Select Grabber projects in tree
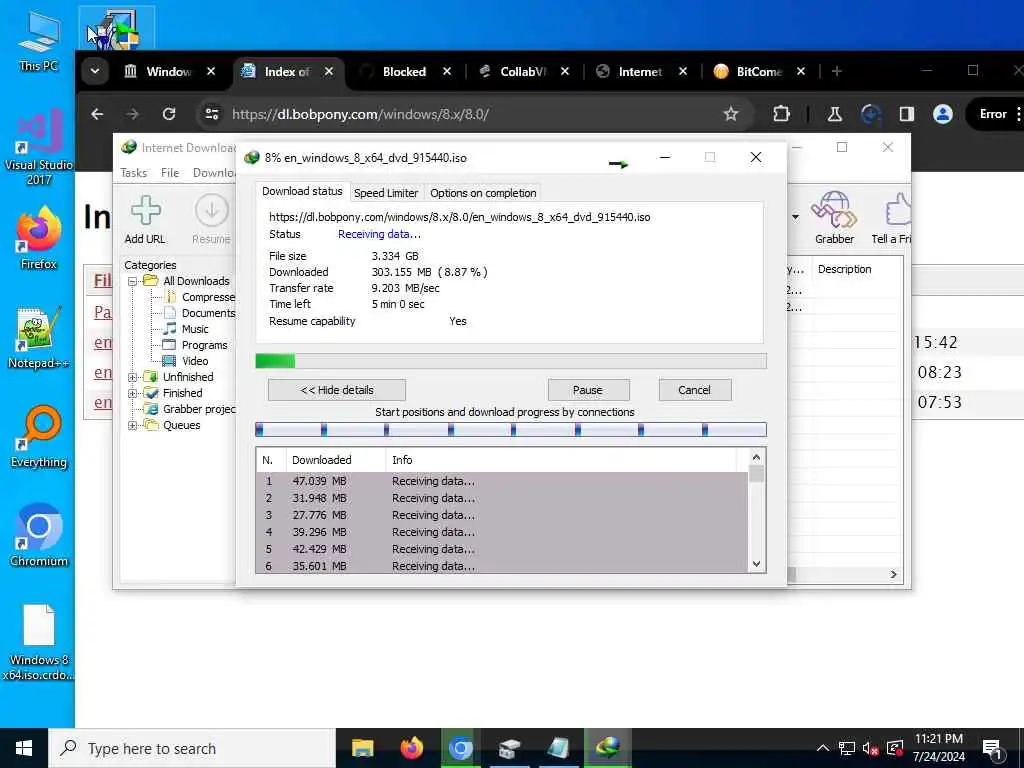 pyautogui.click(x=191, y=409)
